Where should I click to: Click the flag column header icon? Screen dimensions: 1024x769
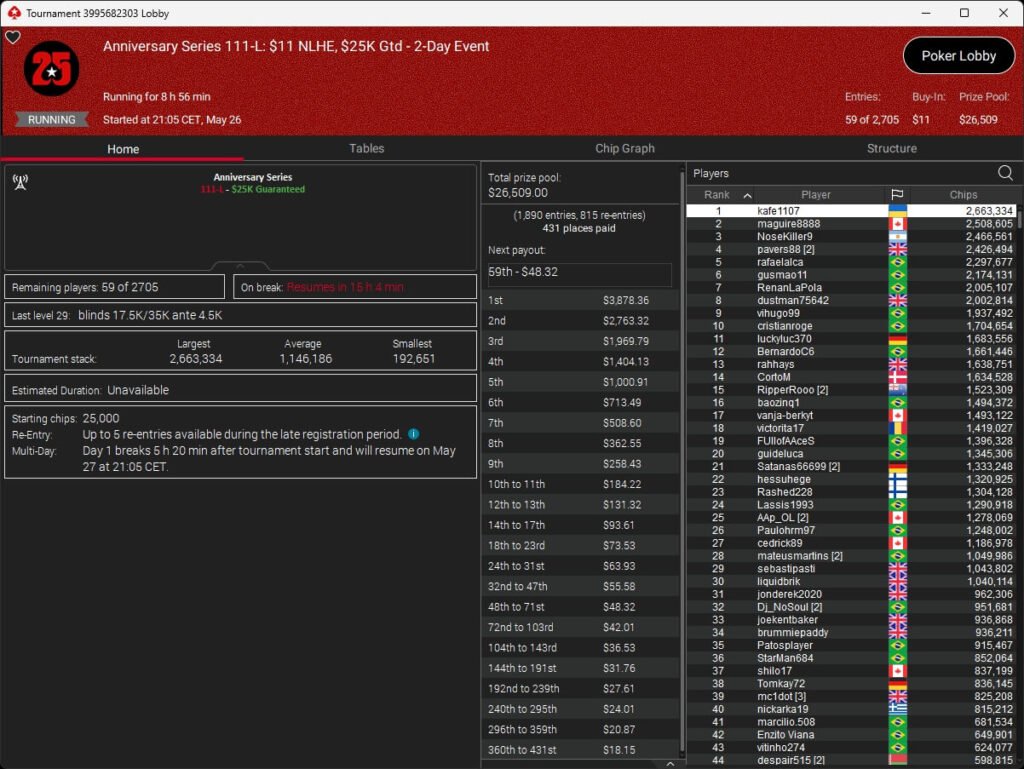[897, 195]
